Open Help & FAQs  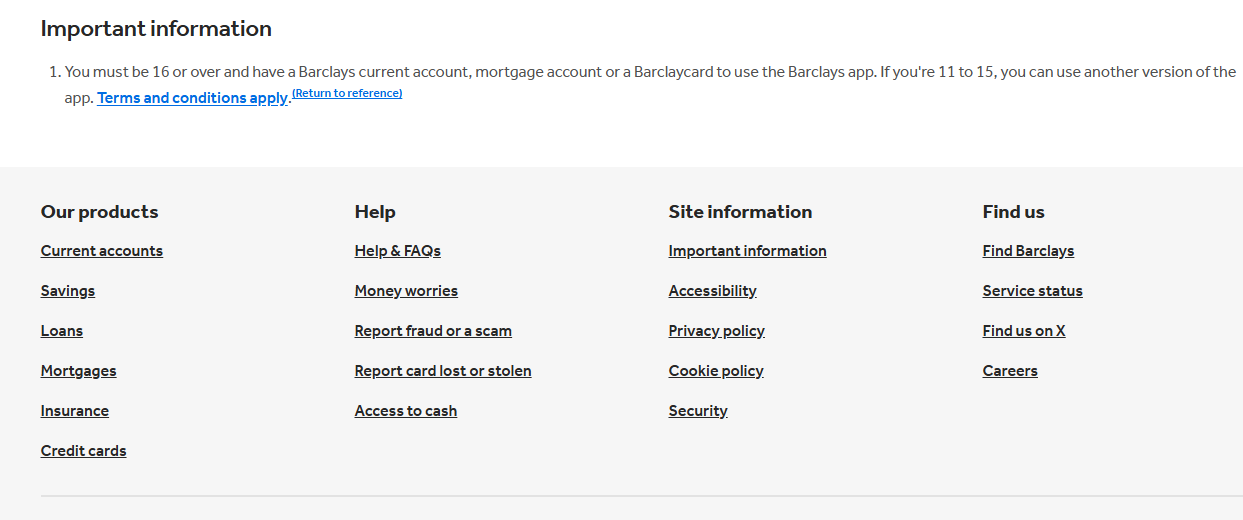click(398, 251)
